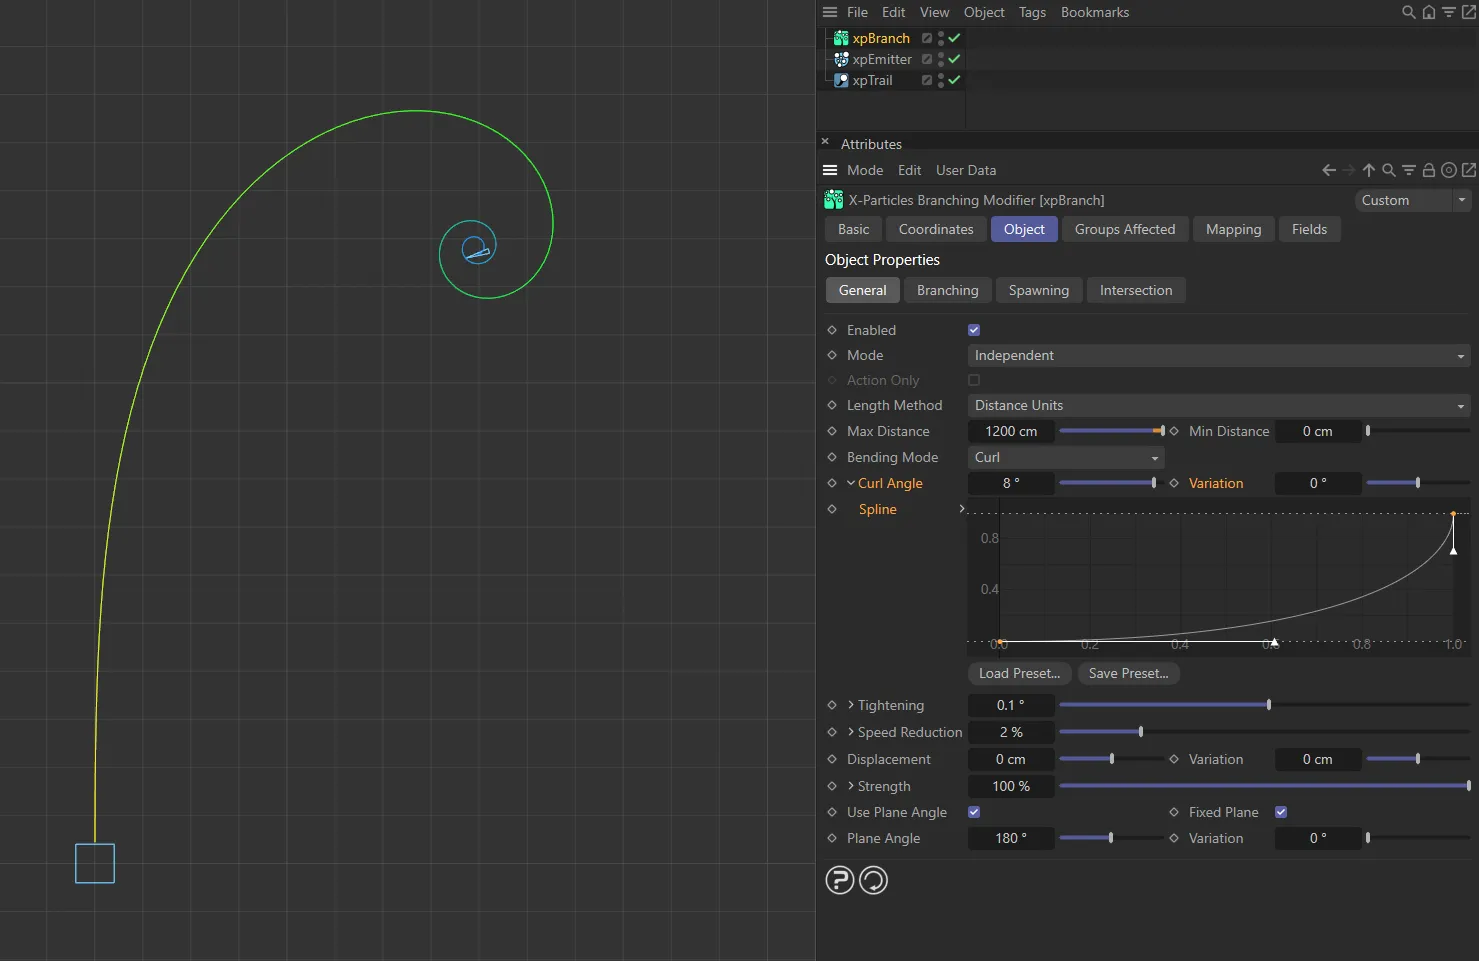Open the Bookmarks menu
The height and width of the screenshot is (961, 1479).
(x=1094, y=12)
